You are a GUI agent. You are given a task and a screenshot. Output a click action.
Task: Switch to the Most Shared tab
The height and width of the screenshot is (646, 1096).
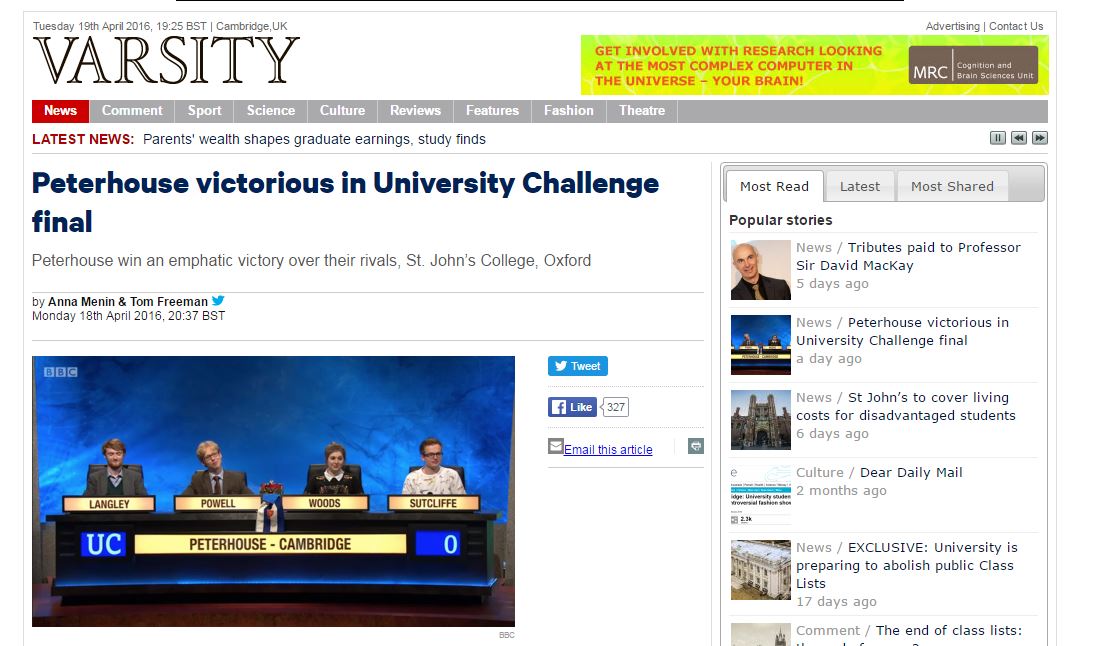(x=952, y=187)
